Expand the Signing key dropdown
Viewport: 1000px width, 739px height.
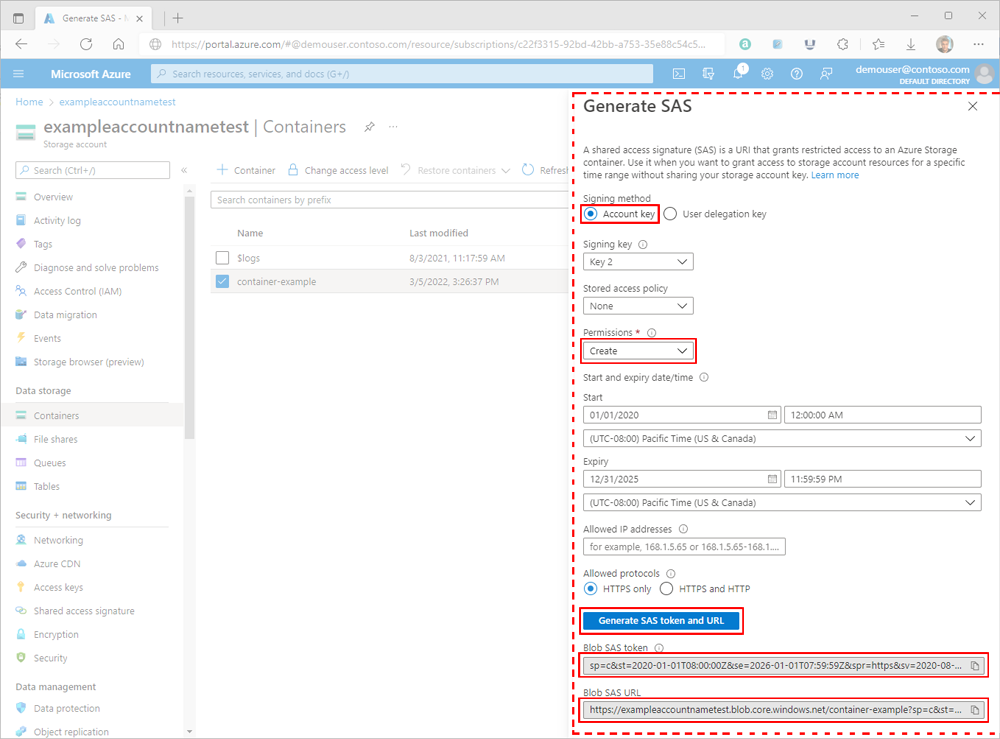click(638, 262)
